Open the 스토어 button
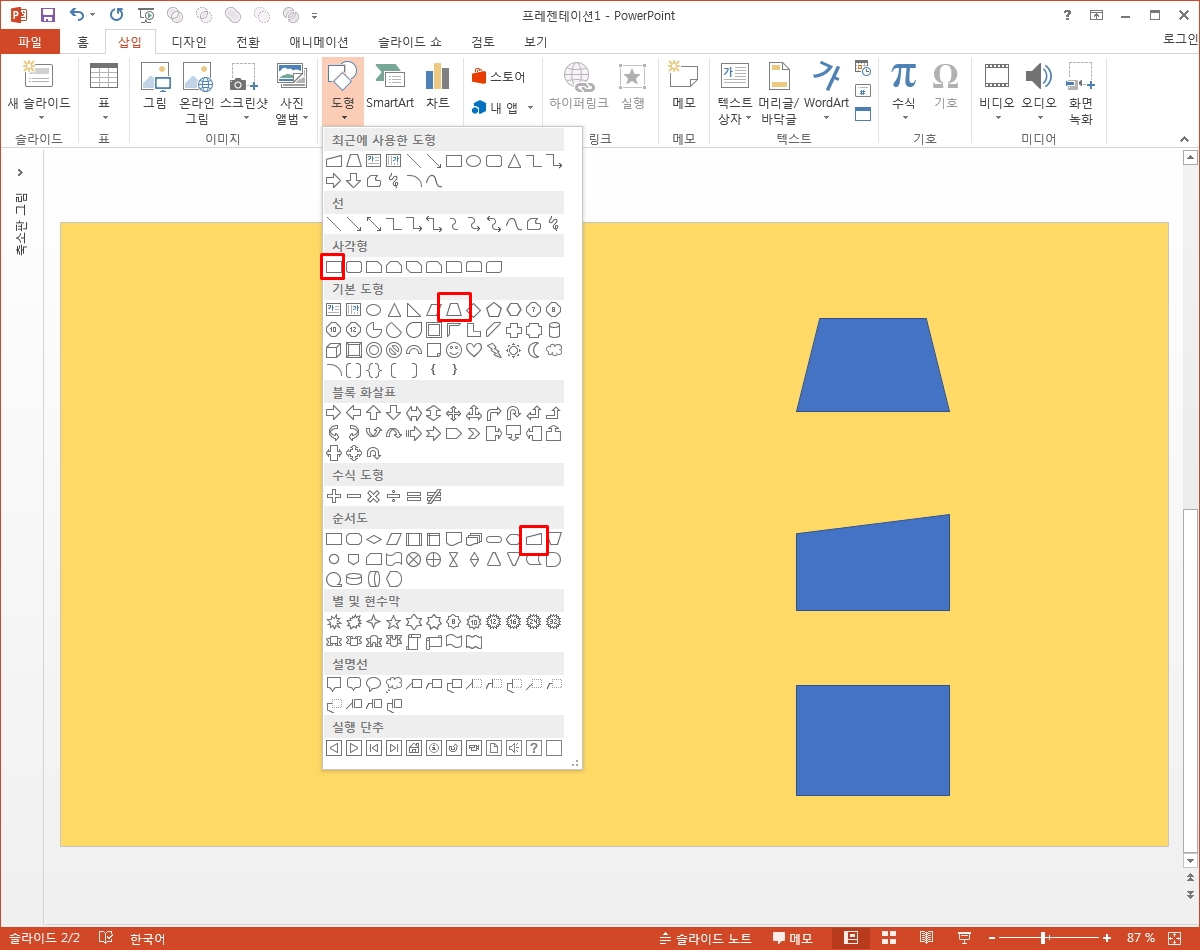1200x950 pixels. [x=498, y=77]
